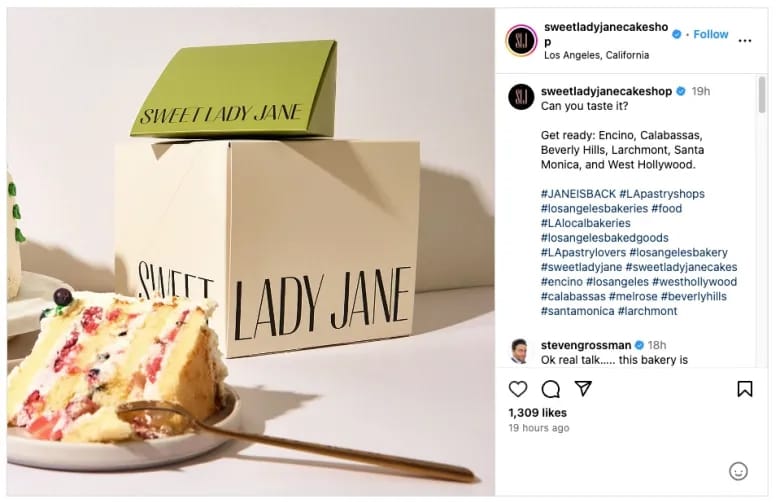The width and height of the screenshot is (780, 503).
Task: Follow sweetladyjanecakeshop
Action: click(x=710, y=34)
